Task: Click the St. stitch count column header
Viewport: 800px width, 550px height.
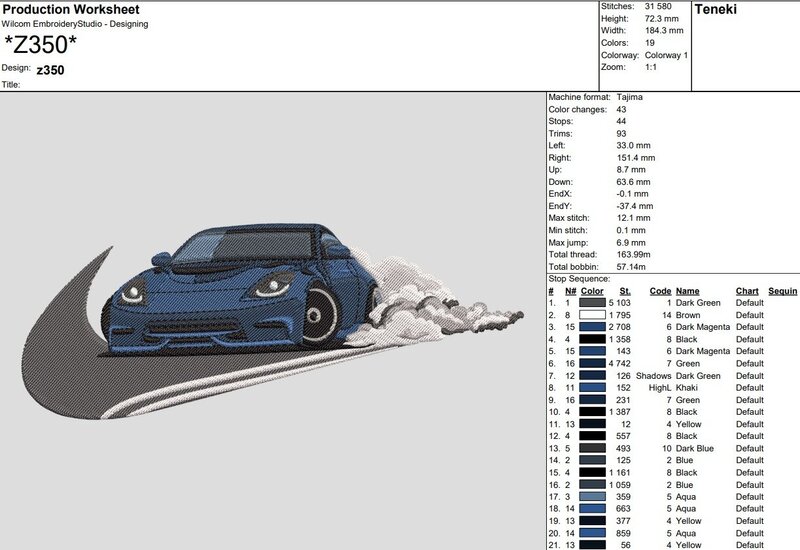Action: (626, 290)
